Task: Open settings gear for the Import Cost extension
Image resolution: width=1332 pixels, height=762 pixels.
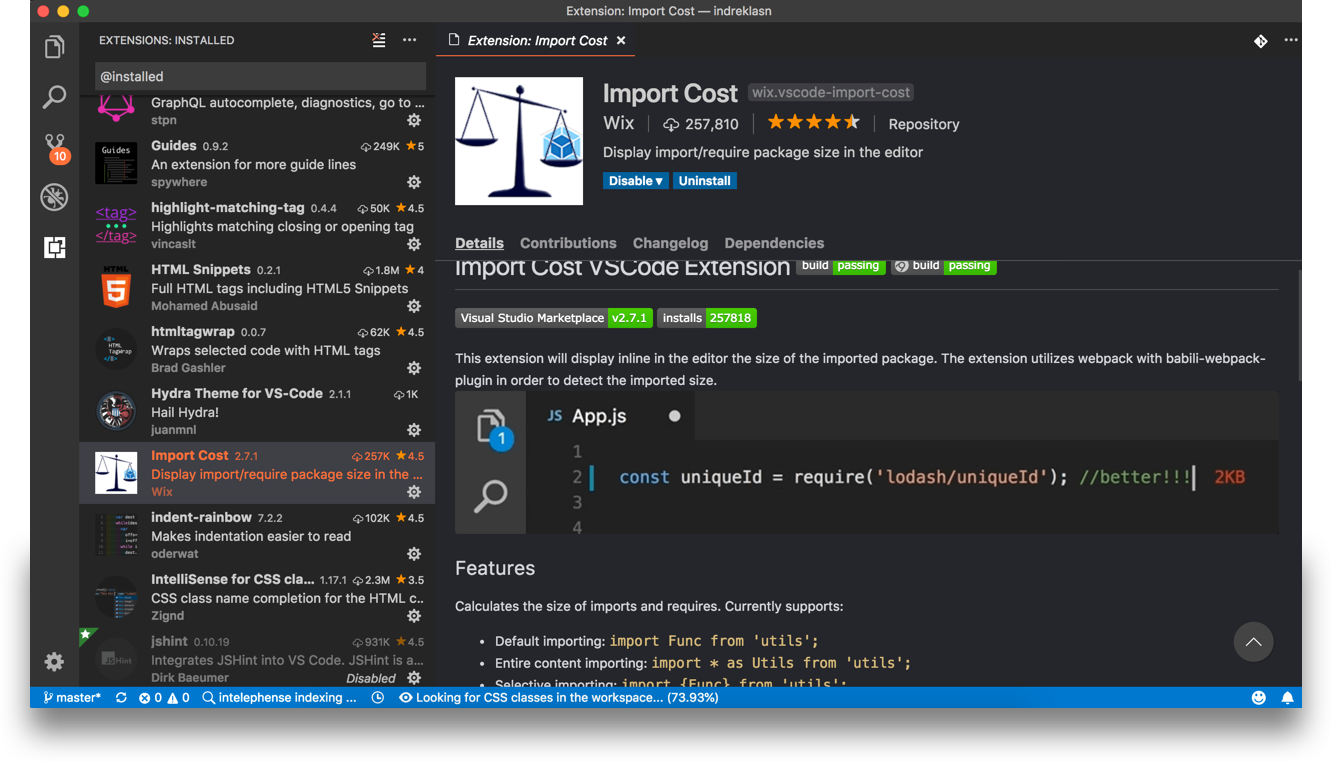Action: 414,492
